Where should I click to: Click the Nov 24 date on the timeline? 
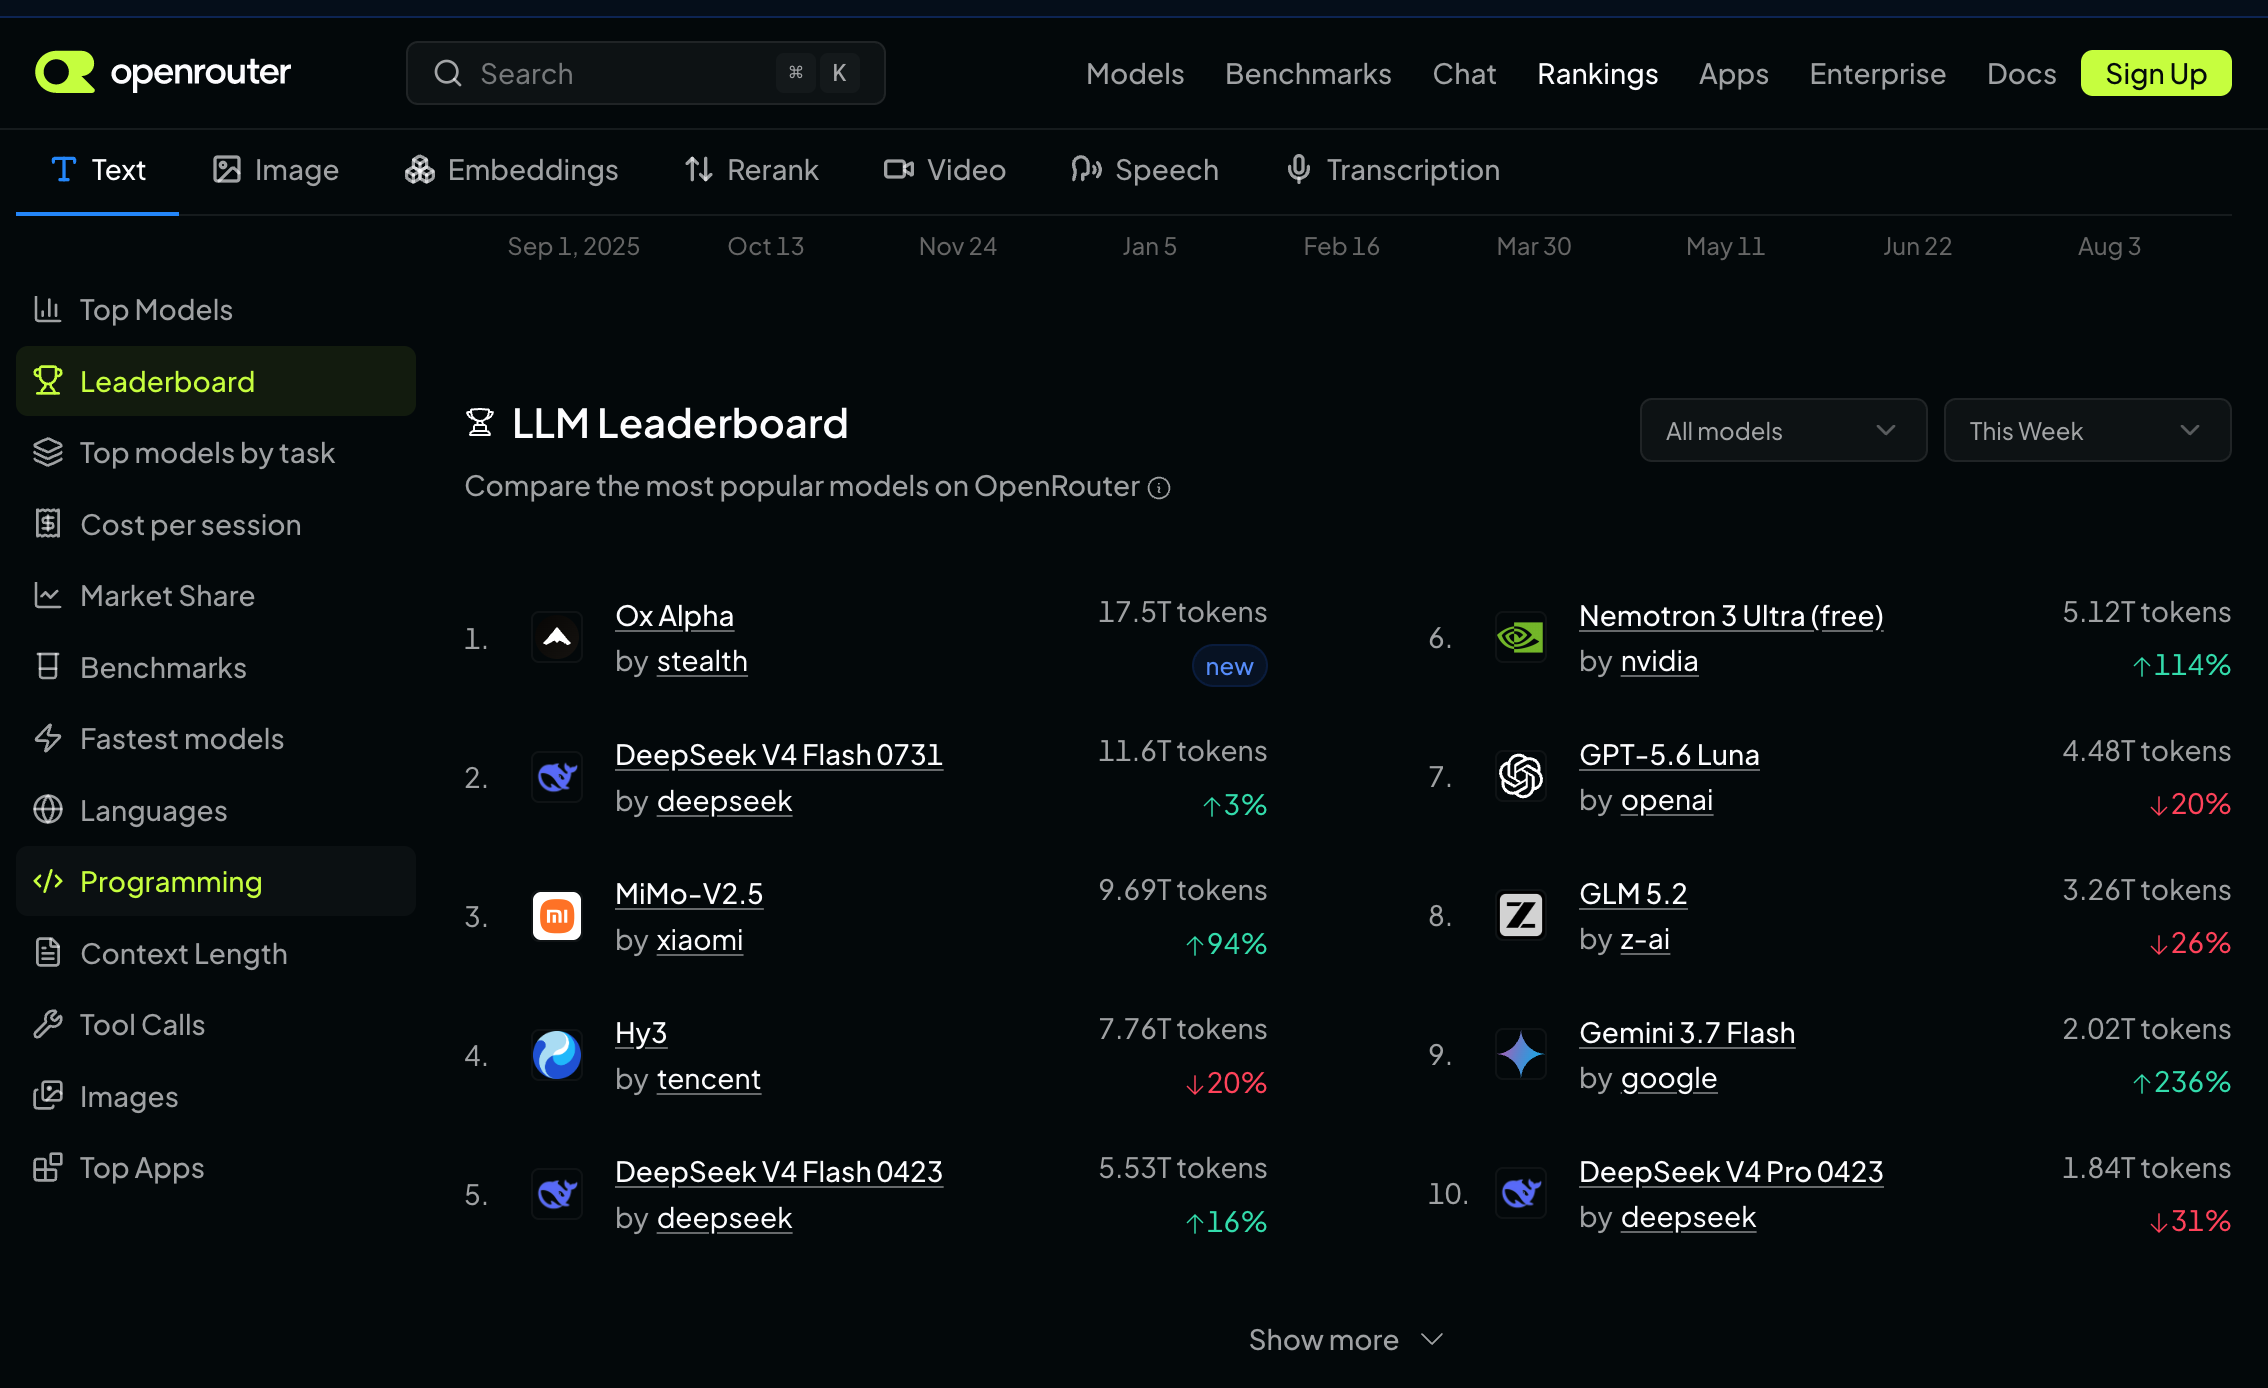(957, 246)
